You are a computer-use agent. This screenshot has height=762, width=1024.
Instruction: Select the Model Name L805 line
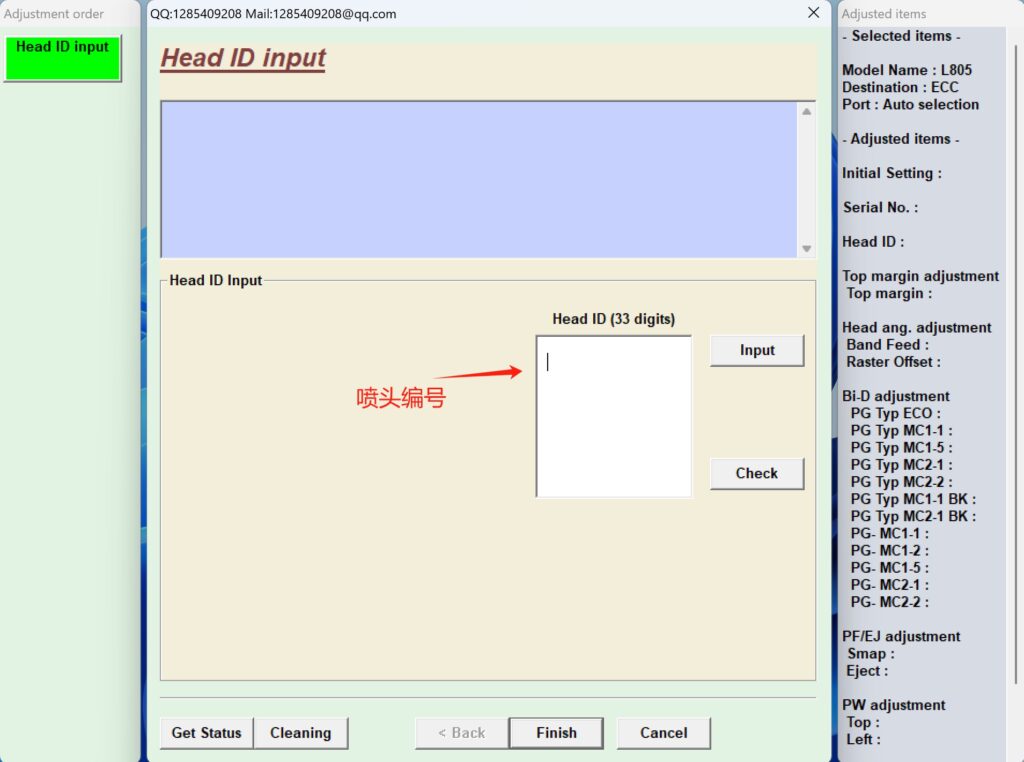pos(906,70)
